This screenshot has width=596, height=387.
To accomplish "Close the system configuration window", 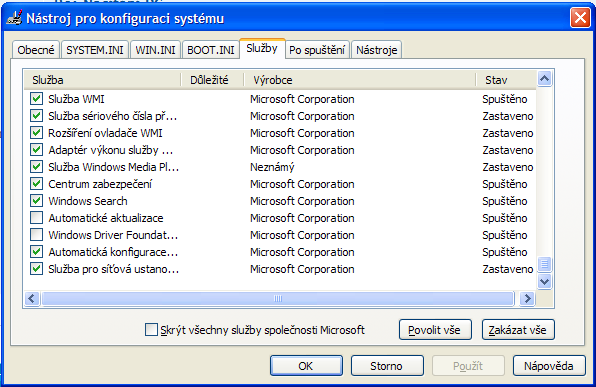I will (580, 18).
